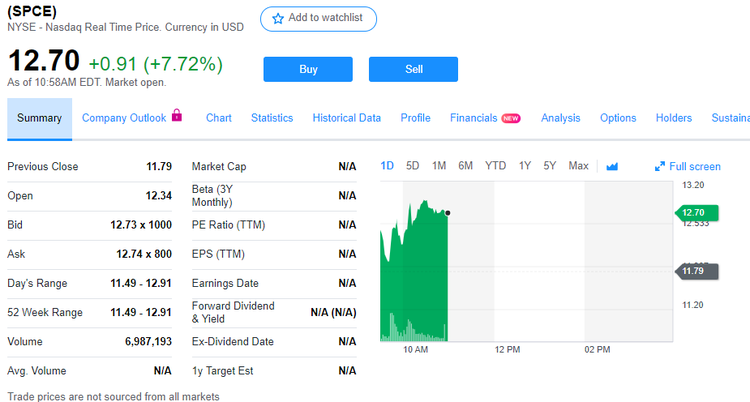Click the 12 PM chart axis label
Screen dimensions: 750x402
point(507,350)
